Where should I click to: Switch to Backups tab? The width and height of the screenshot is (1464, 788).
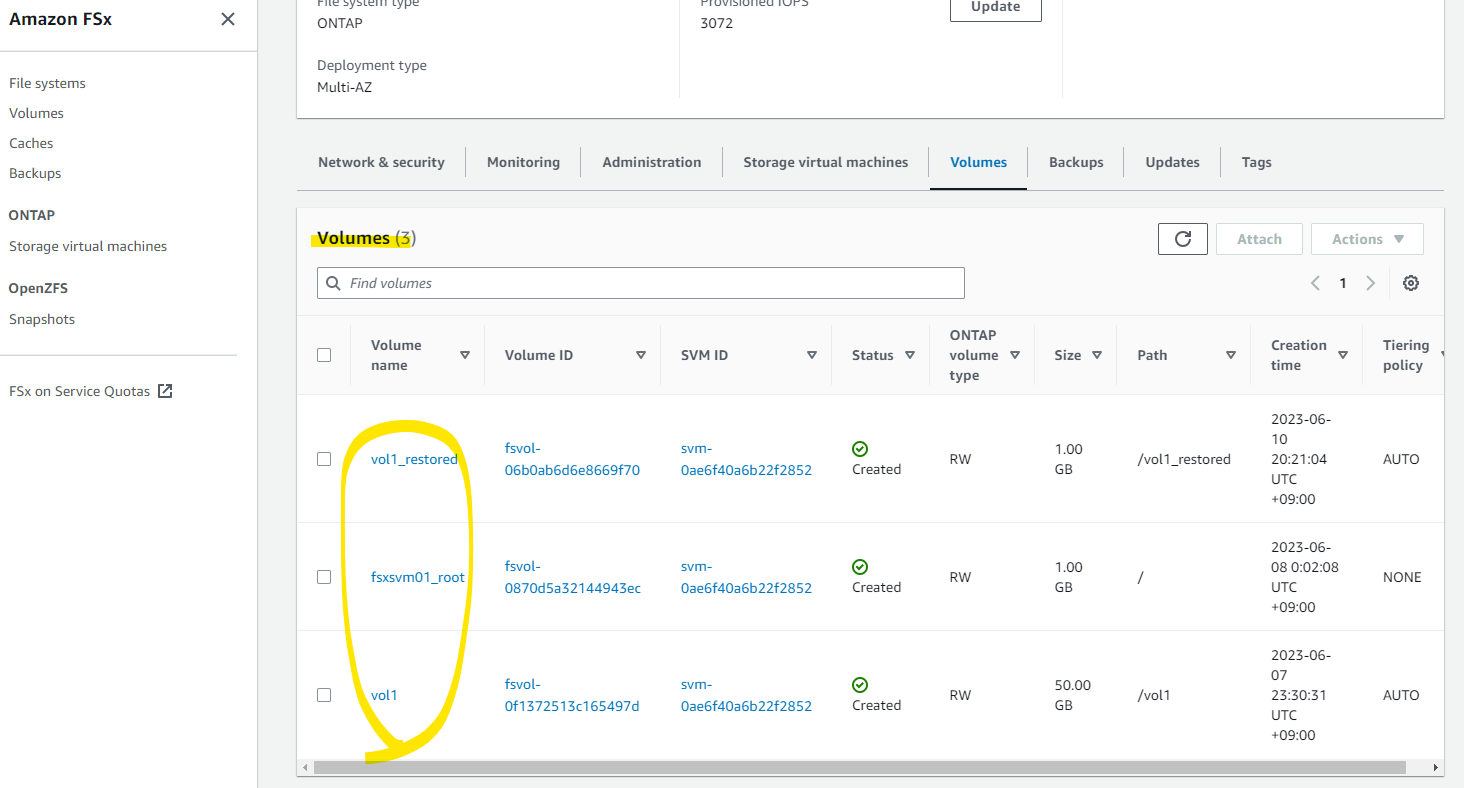[1076, 162]
